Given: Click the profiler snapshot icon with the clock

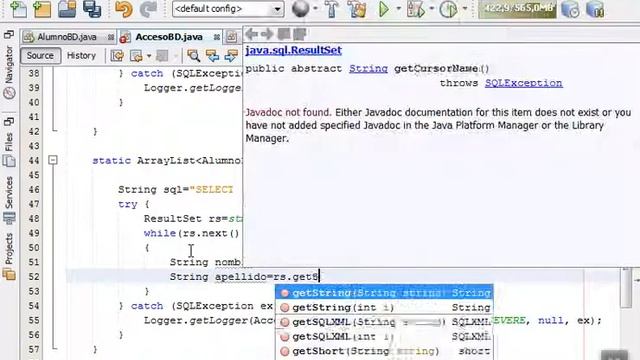Looking at the screenshot, I should coord(570,9).
